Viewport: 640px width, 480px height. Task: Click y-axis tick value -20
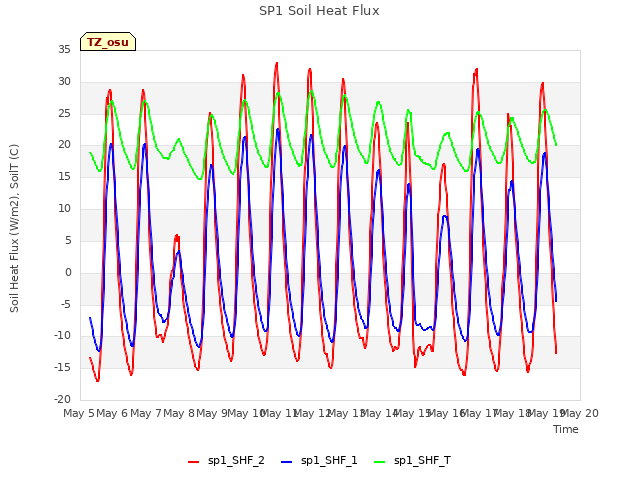click(62, 400)
